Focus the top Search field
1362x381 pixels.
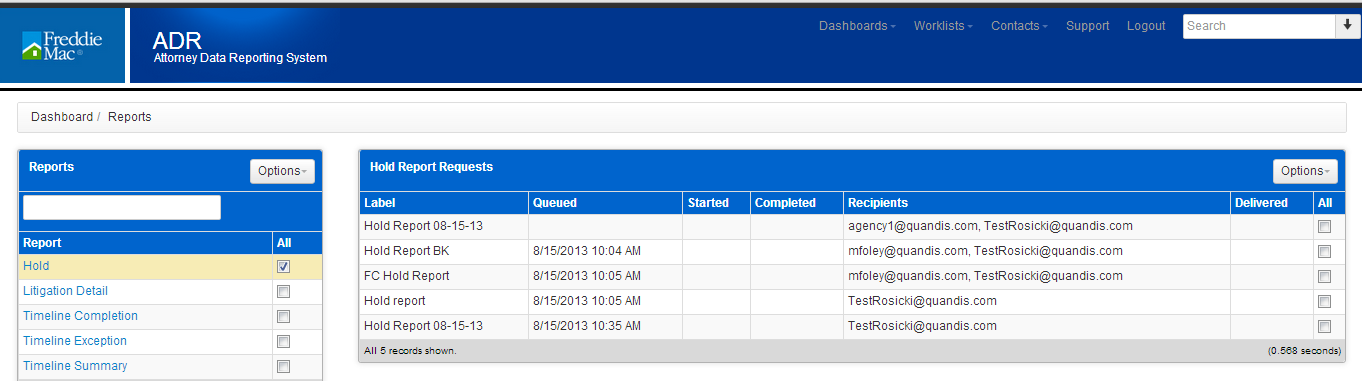tap(1258, 26)
